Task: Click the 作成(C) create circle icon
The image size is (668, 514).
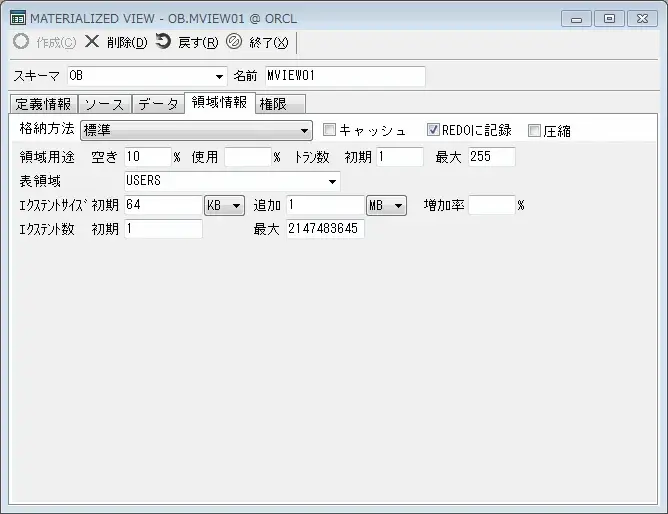Action: click(x=21, y=42)
